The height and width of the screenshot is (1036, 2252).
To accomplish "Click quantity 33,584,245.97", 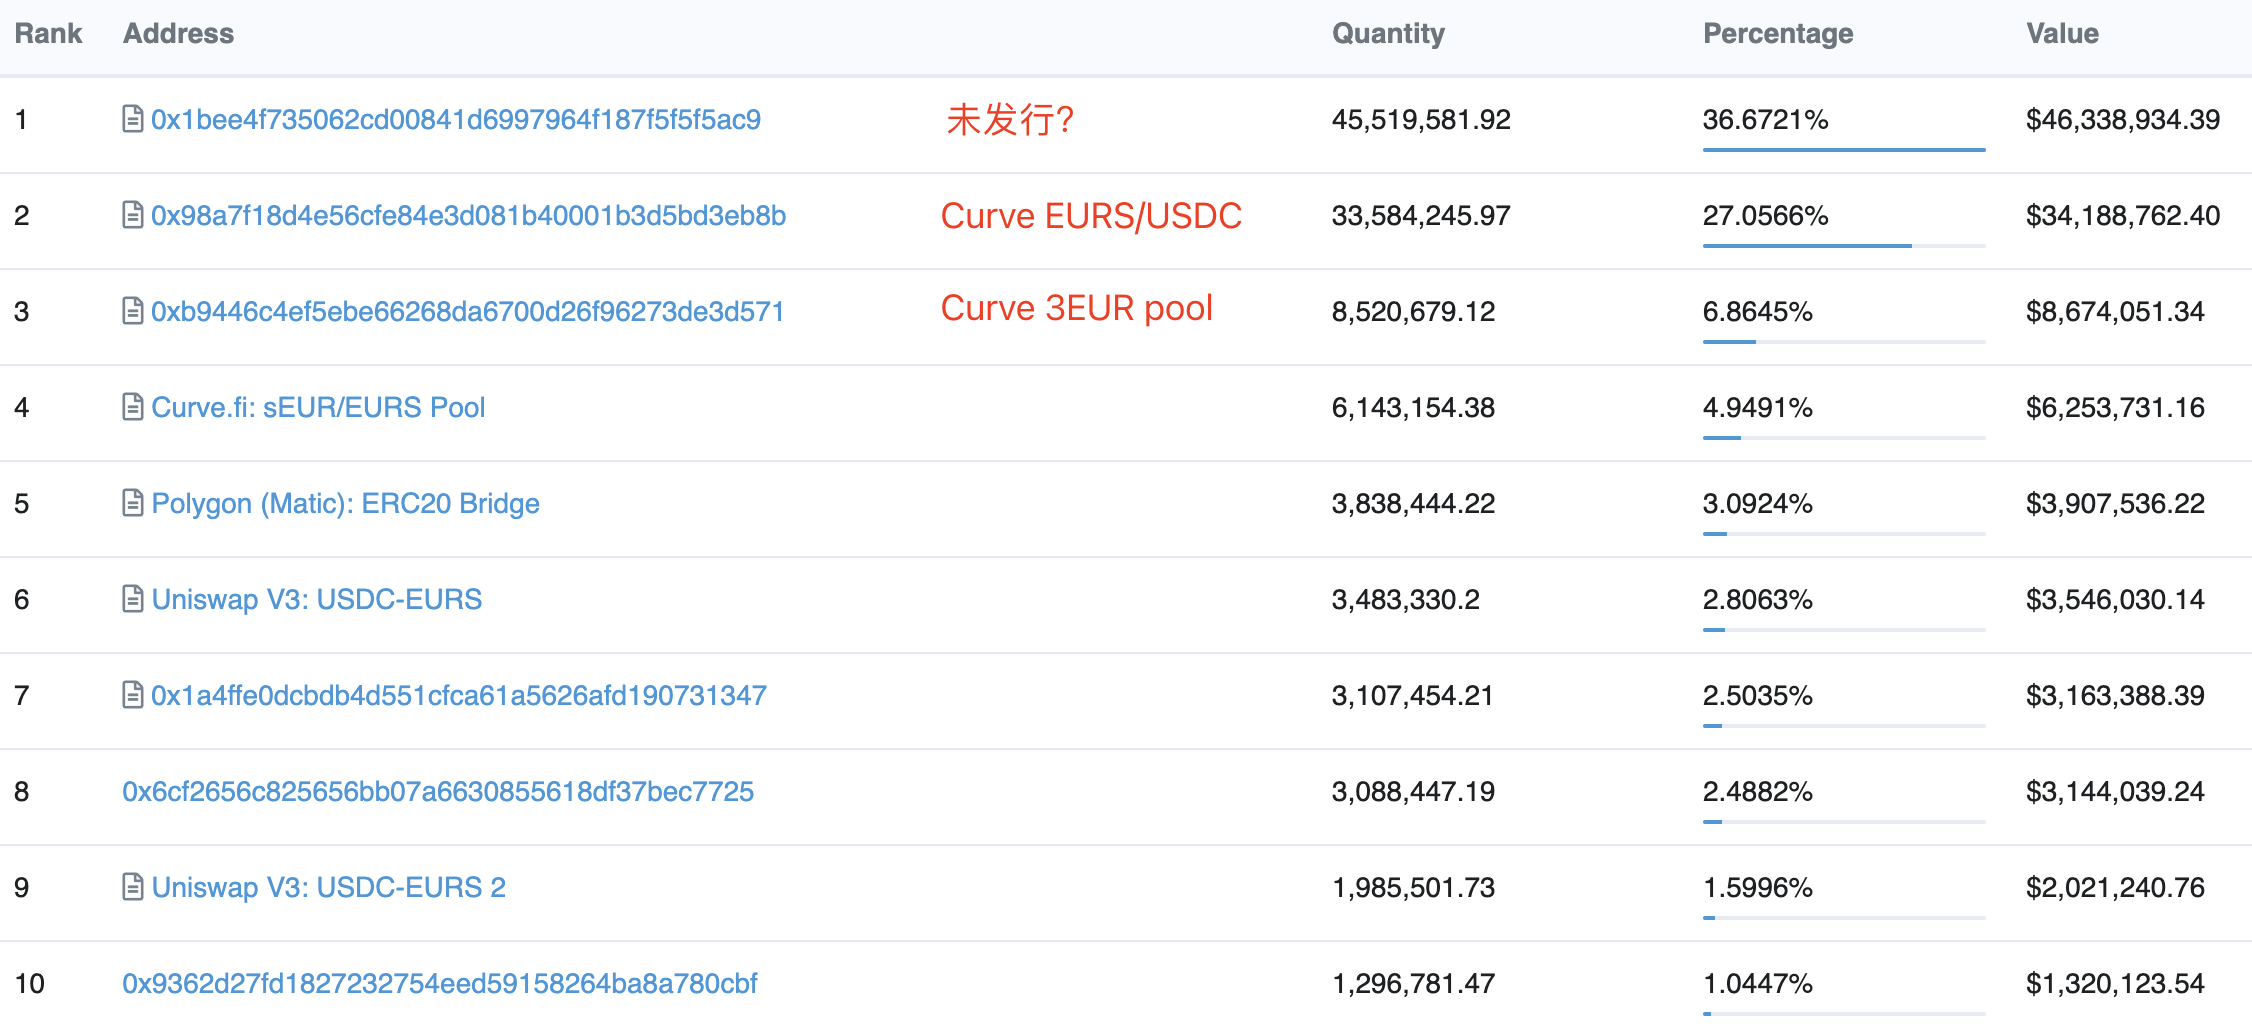I will (x=1421, y=216).
